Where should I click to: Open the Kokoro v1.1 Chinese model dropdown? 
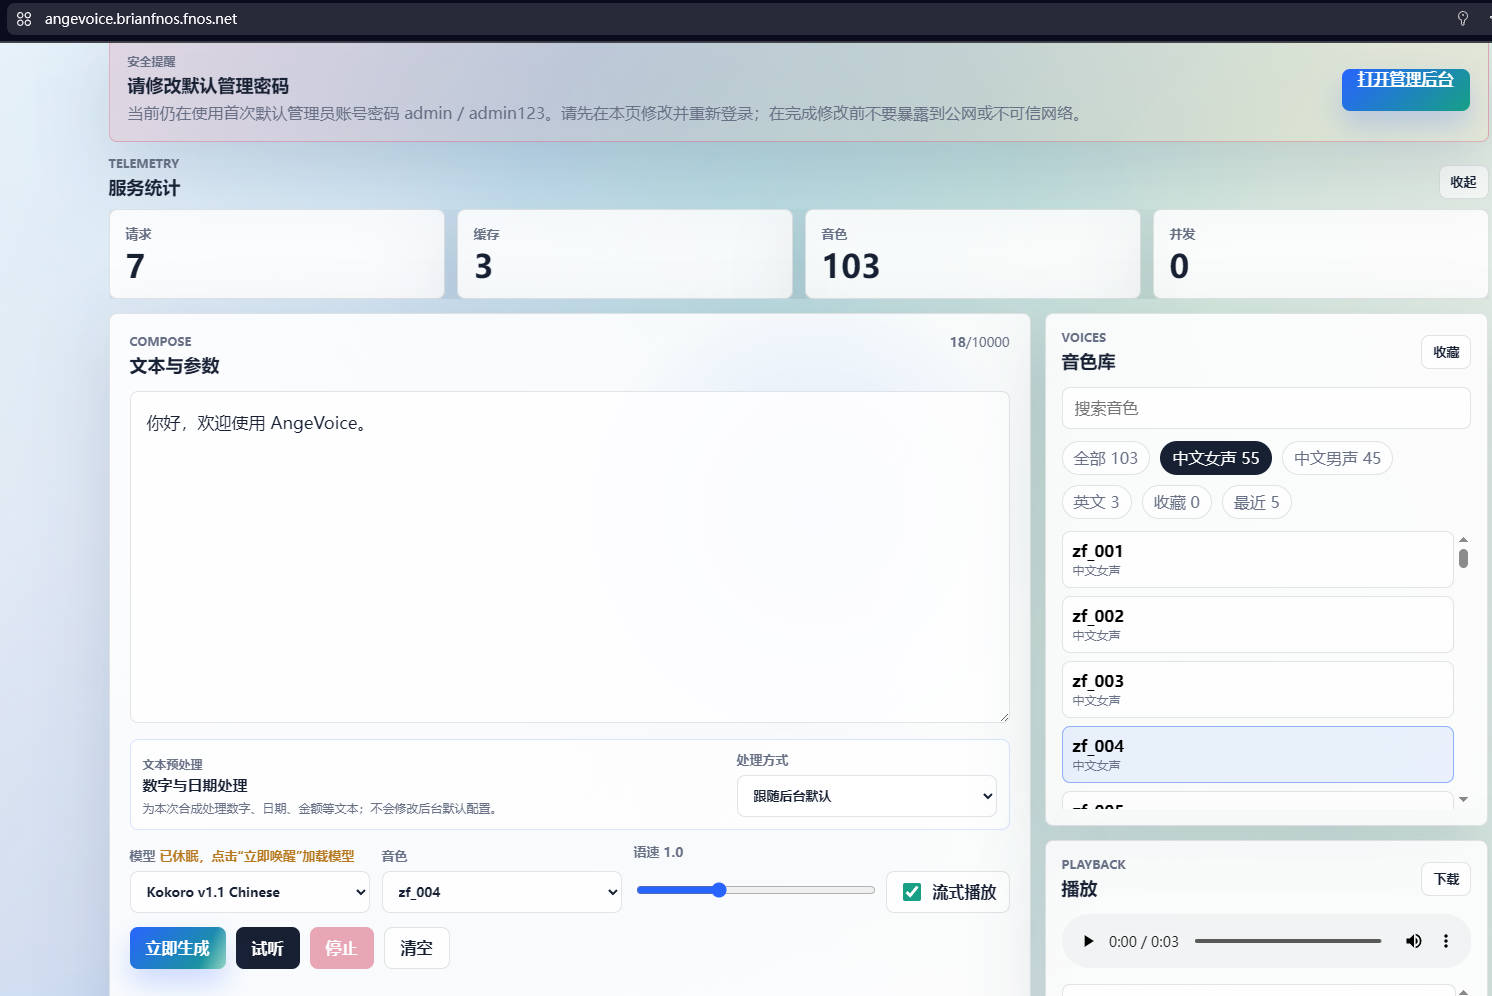coord(250,892)
